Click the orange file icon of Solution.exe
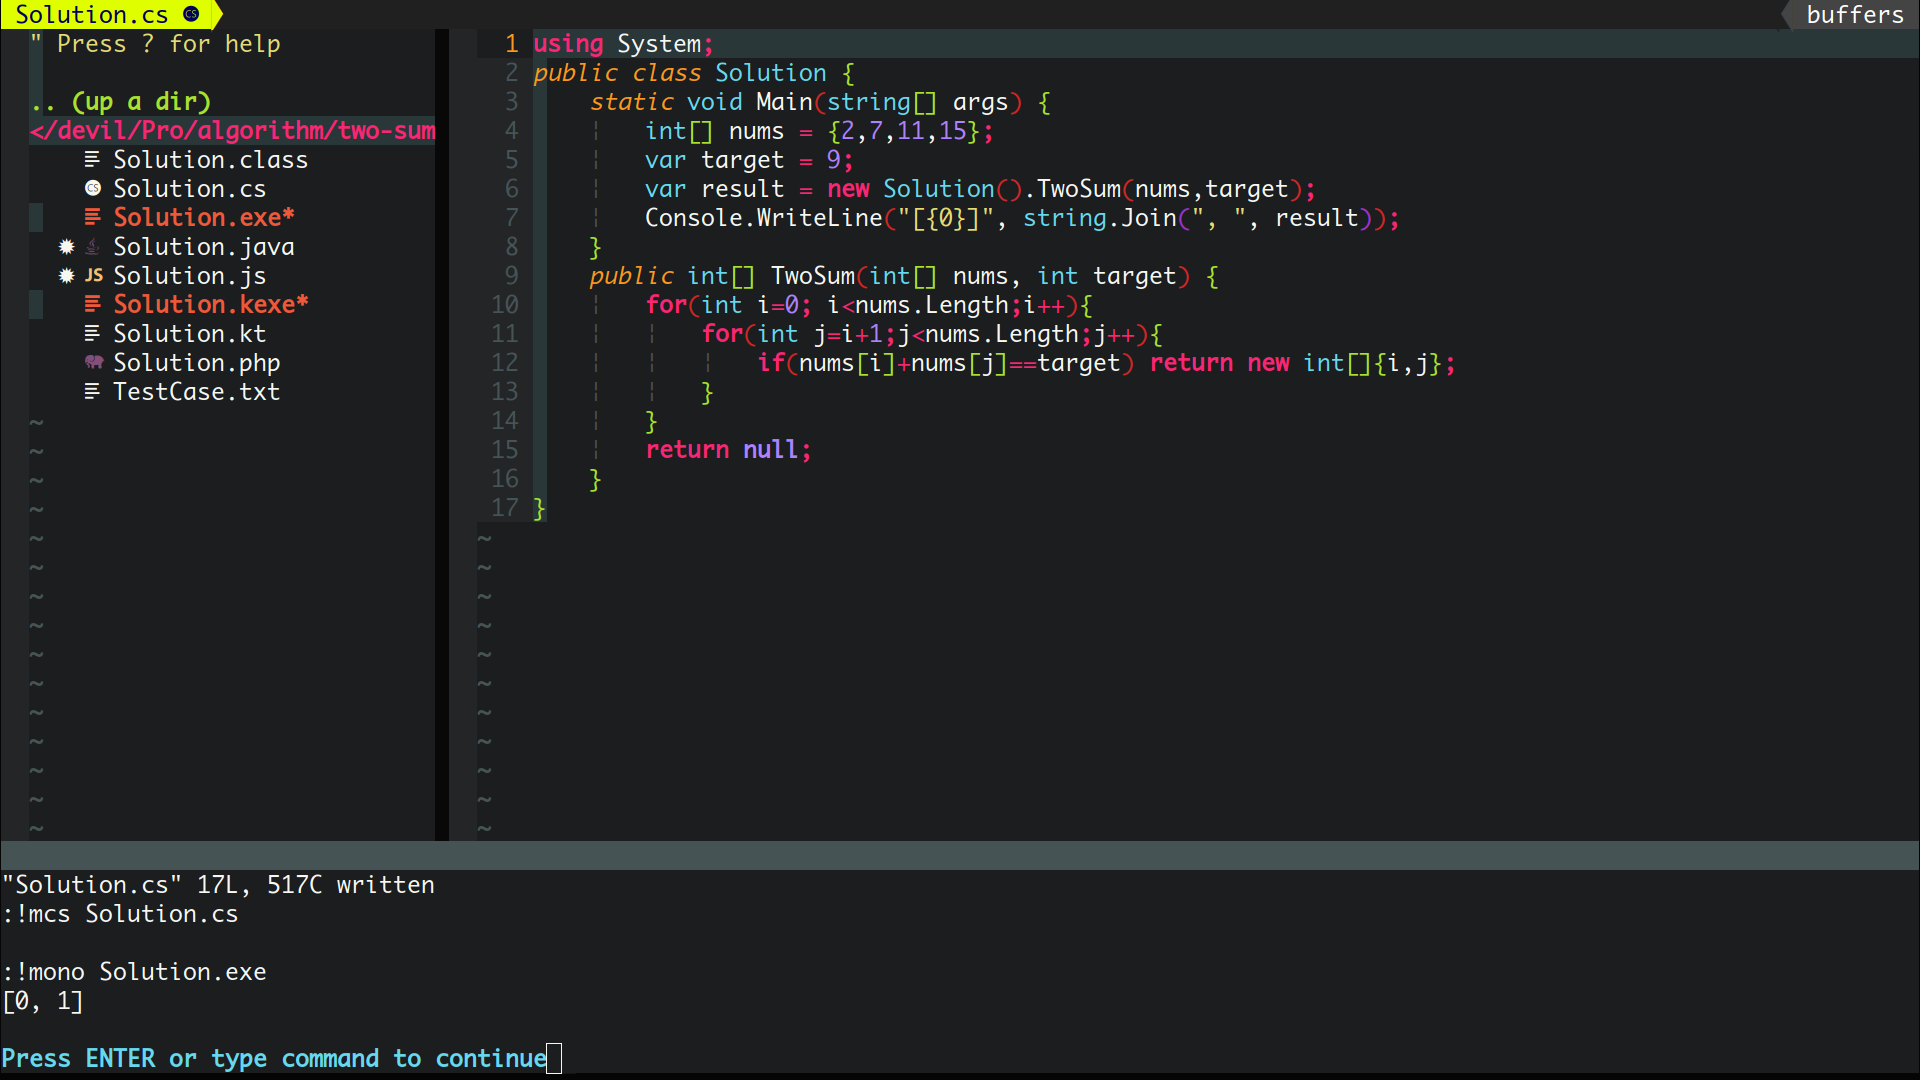 point(93,218)
